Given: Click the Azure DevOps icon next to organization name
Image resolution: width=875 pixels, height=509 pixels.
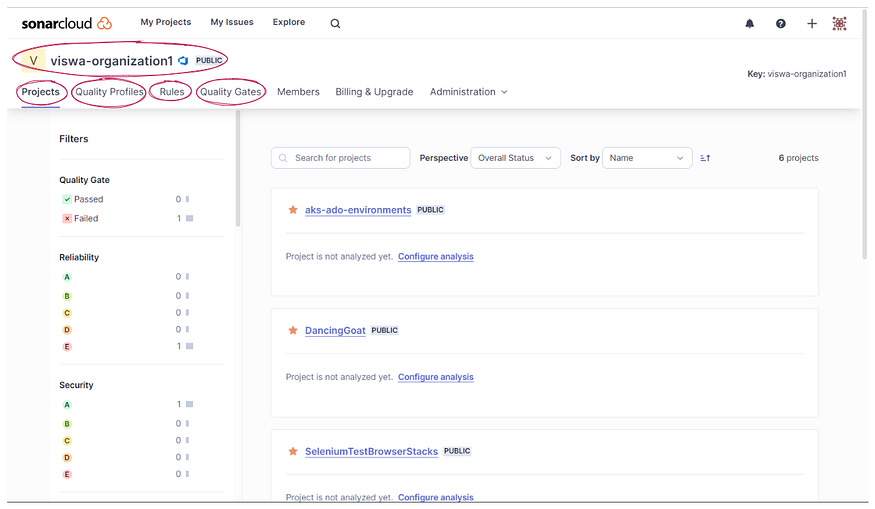Looking at the screenshot, I should click(x=183, y=60).
